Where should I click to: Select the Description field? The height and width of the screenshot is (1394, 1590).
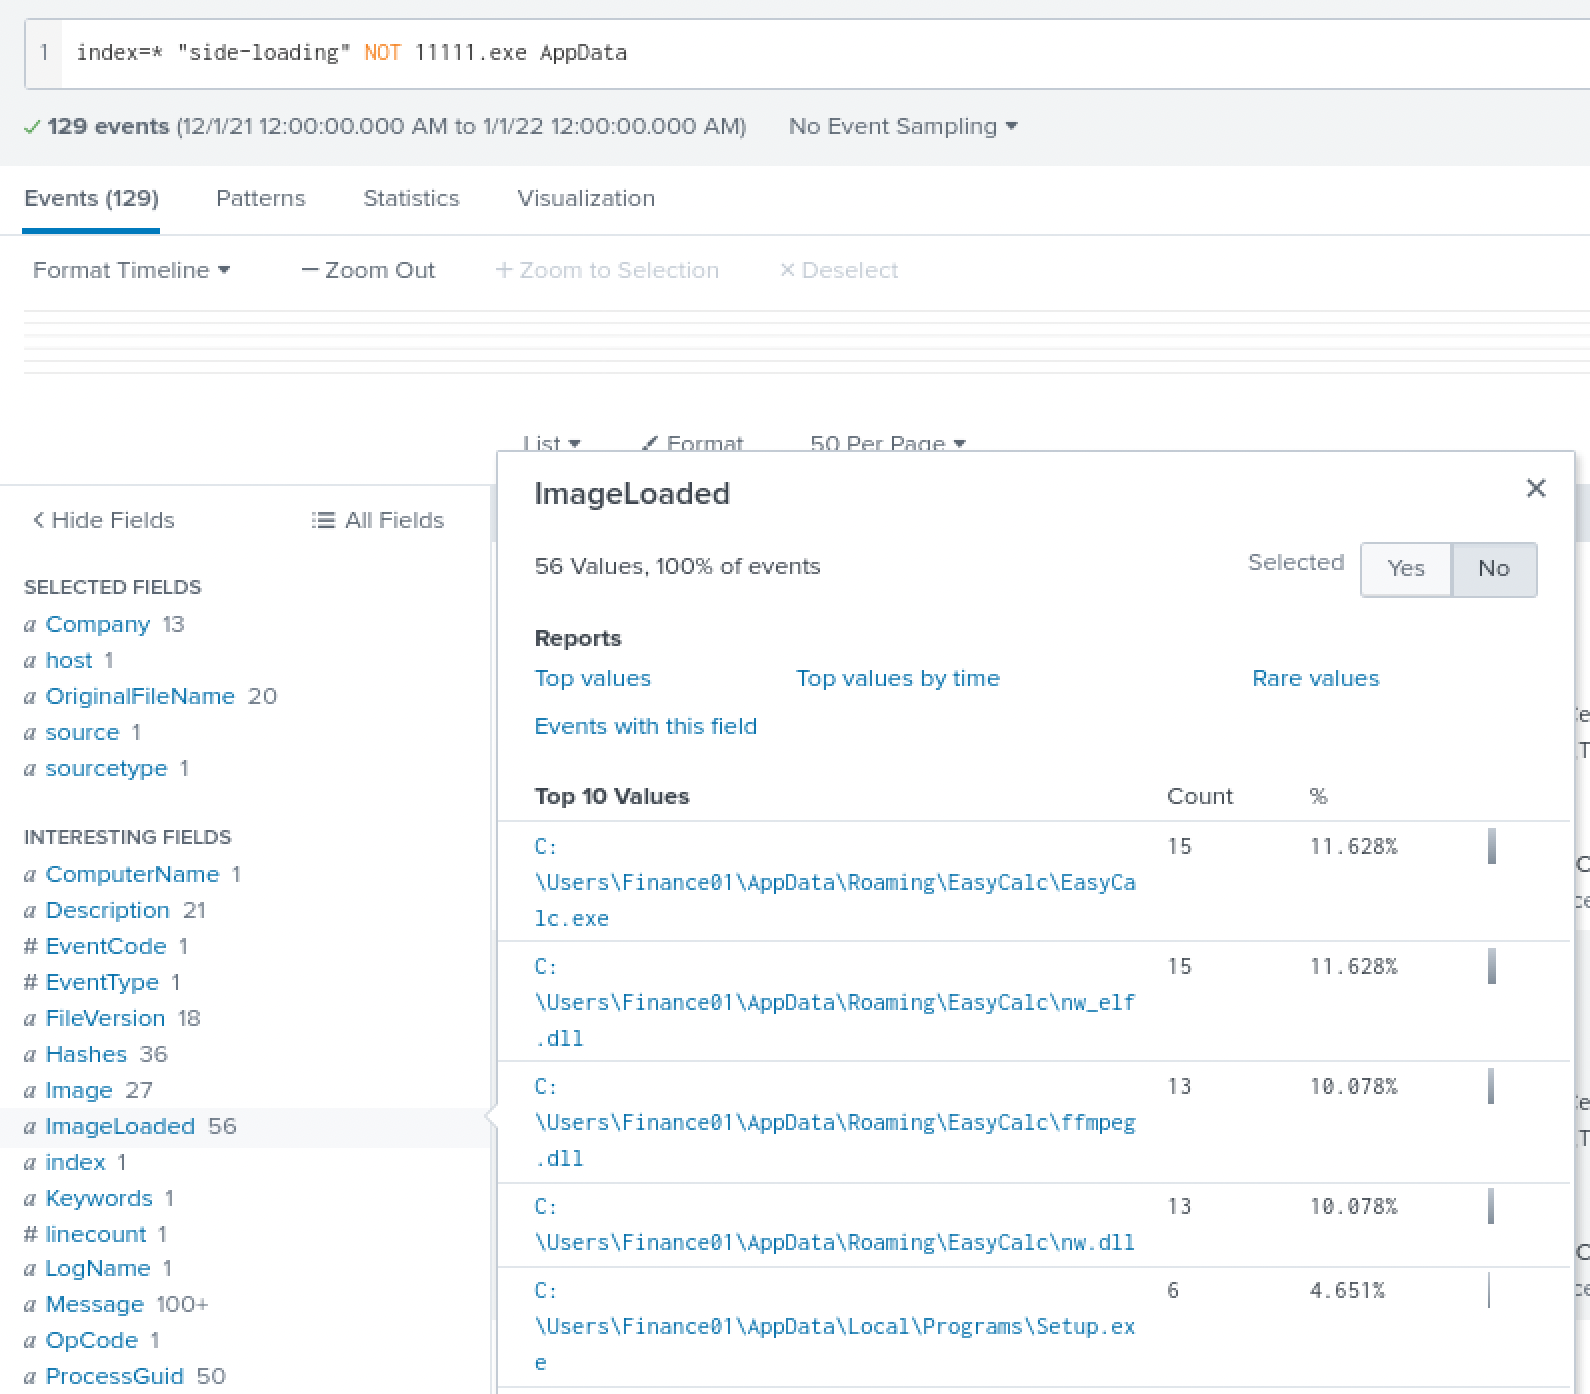point(107,910)
